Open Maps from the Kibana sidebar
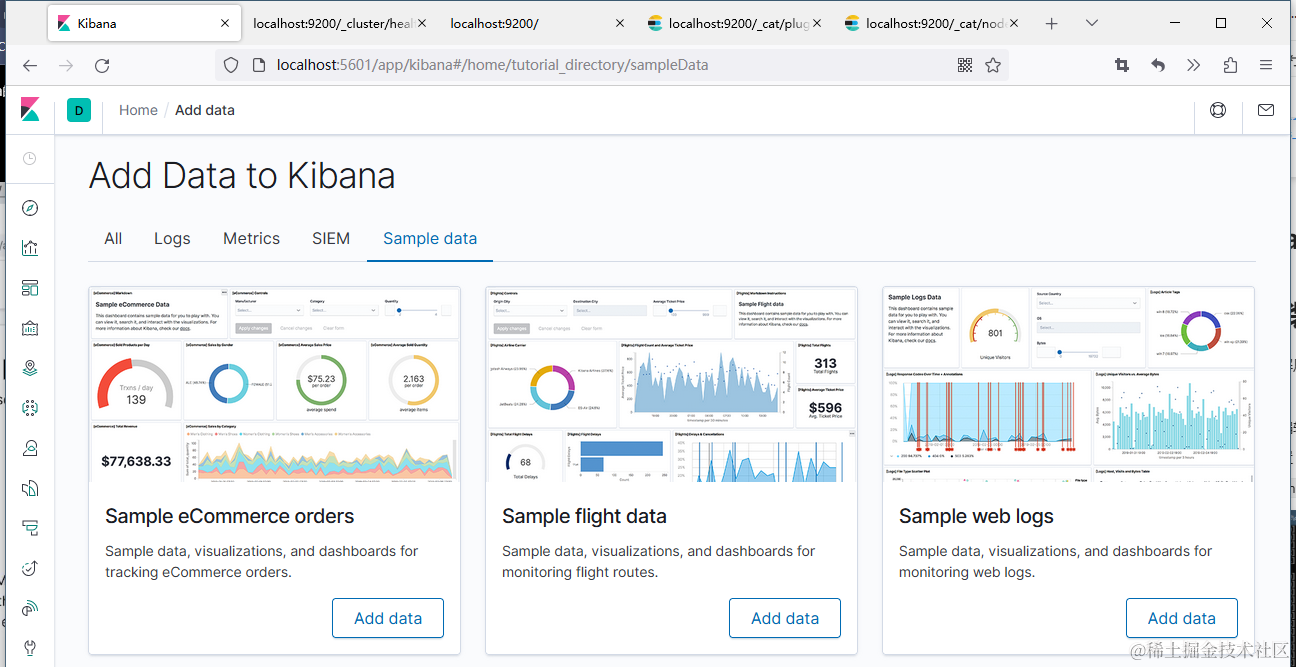Image resolution: width=1296 pixels, height=667 pixels. [x=30, y=368]
